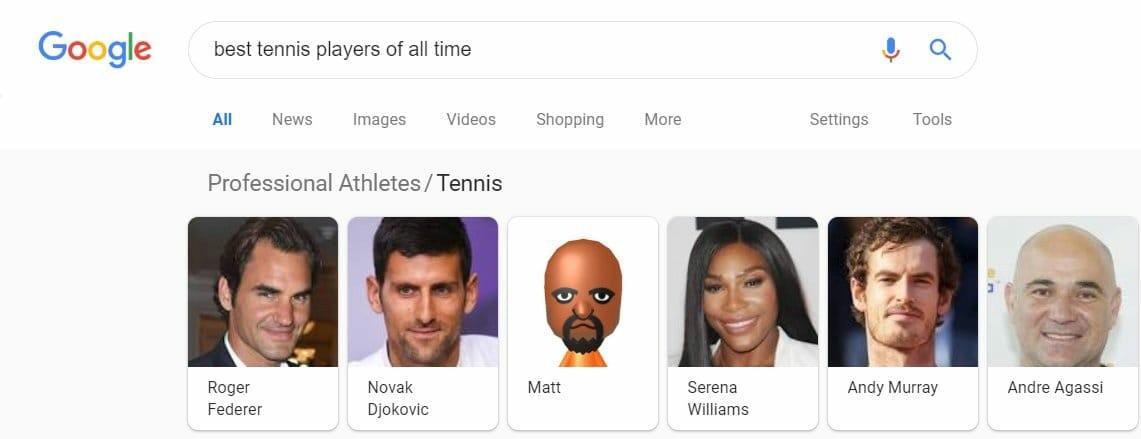The height and width of the screenshot is (439, 1141).
Task: Switch to the Images tab
Action: click(x=379, y=119)
